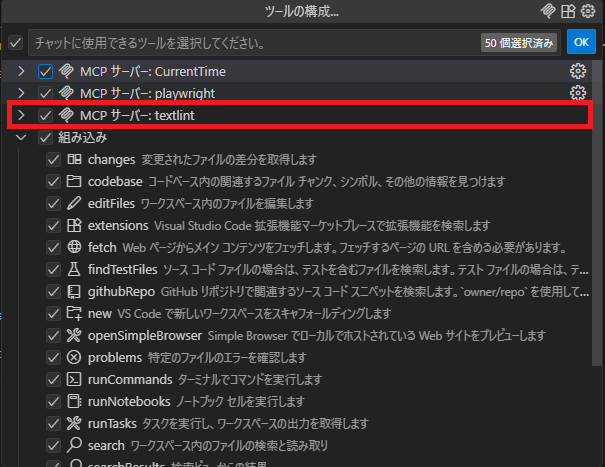Click the MCP icon beside CurrentTime
The width and height of the screenshot is (605, 467).
66,71
